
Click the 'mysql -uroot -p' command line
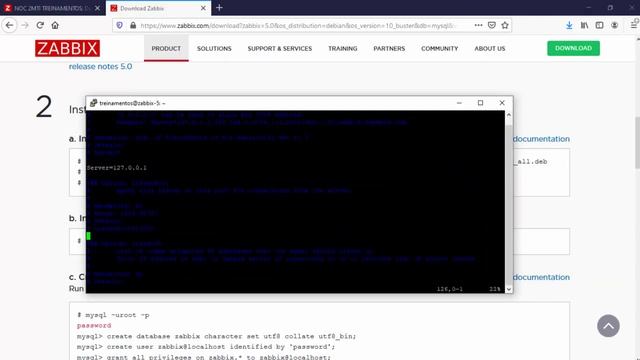click(113, 315)
